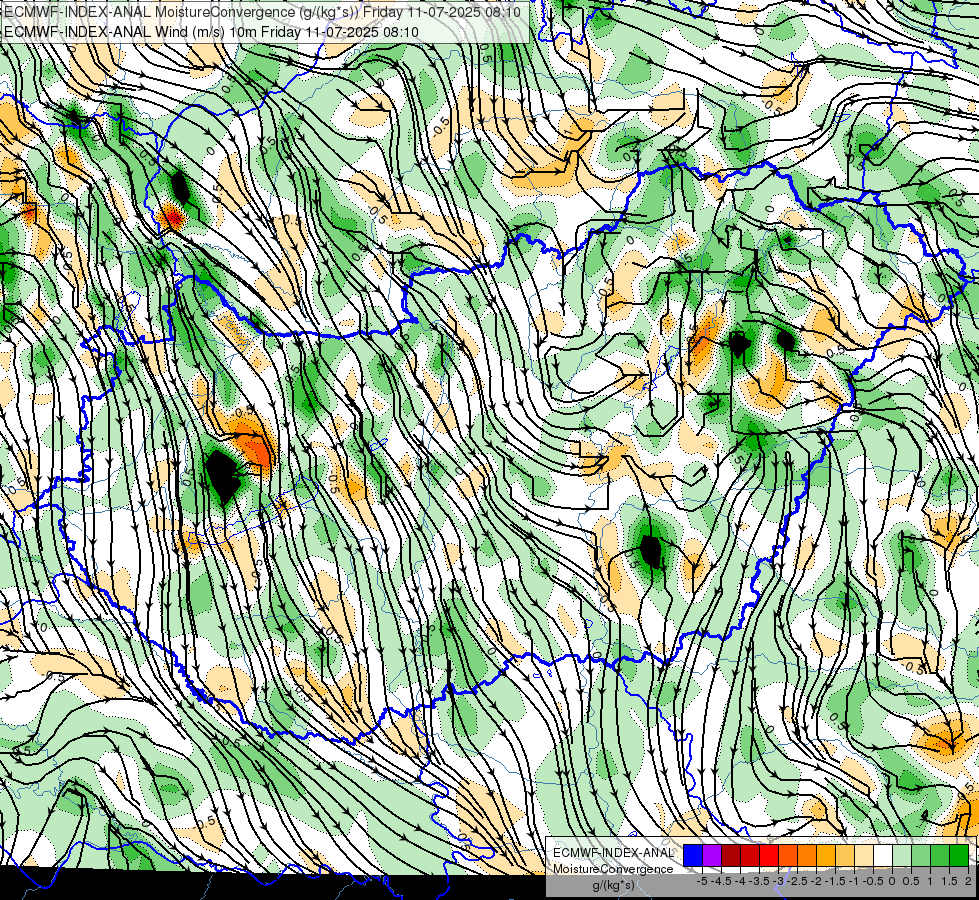Select the palest green swatch between 0 and 0.5
The height and width of the screenshot is (900, 979).
pyautogui.click(x=902, y=856)
